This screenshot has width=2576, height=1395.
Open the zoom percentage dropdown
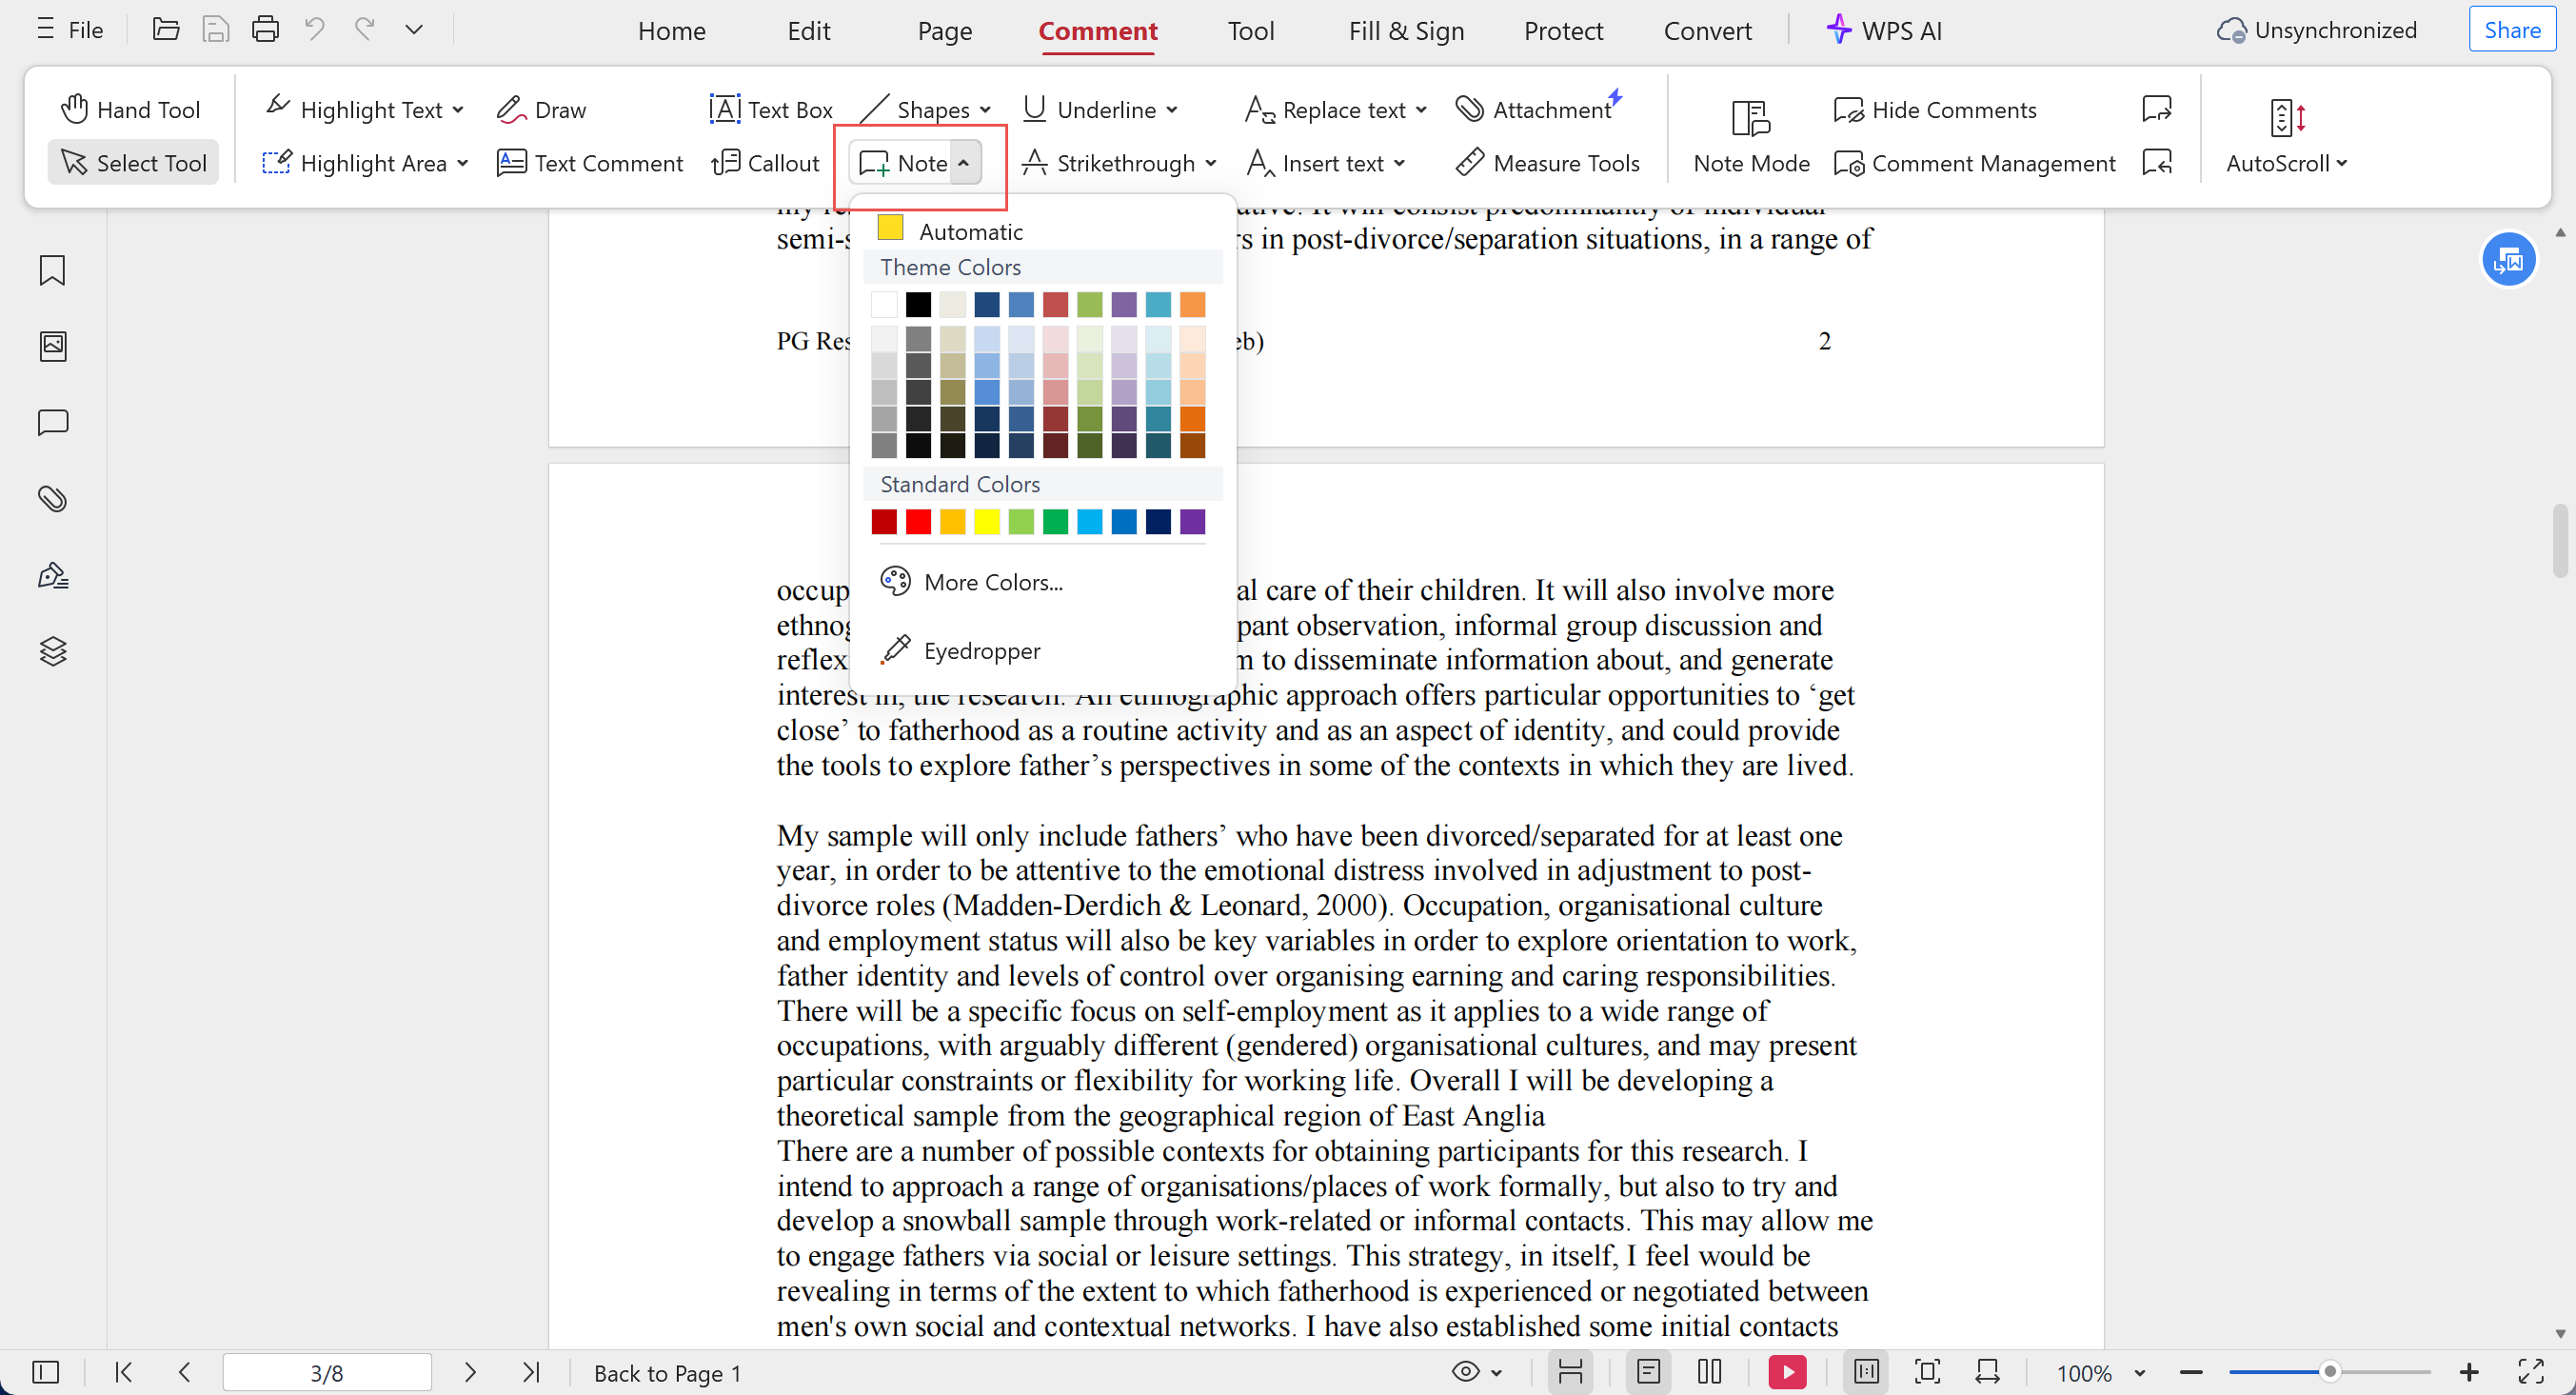tap(2139, 1372)
